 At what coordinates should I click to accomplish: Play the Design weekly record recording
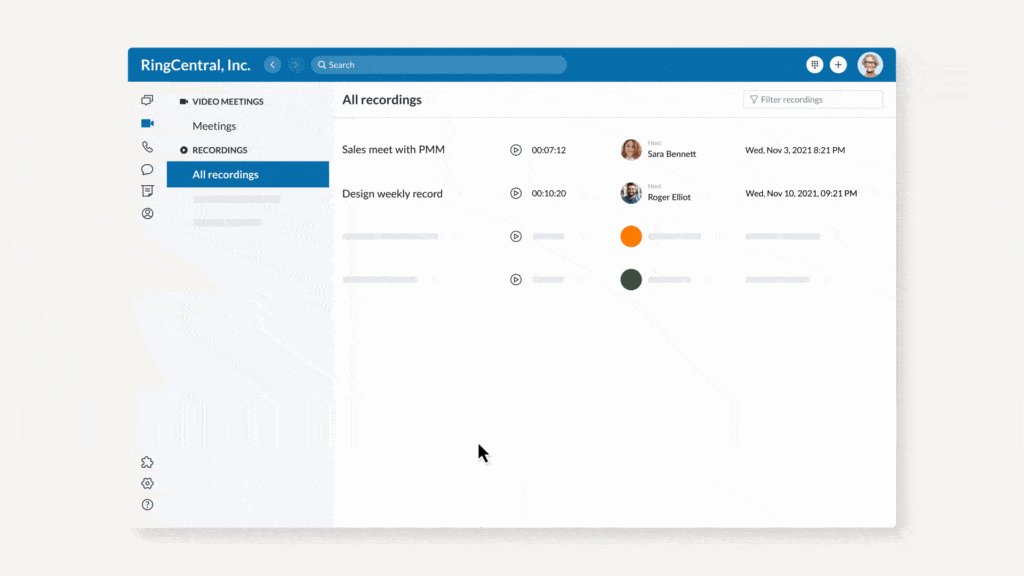pos(516,193)
